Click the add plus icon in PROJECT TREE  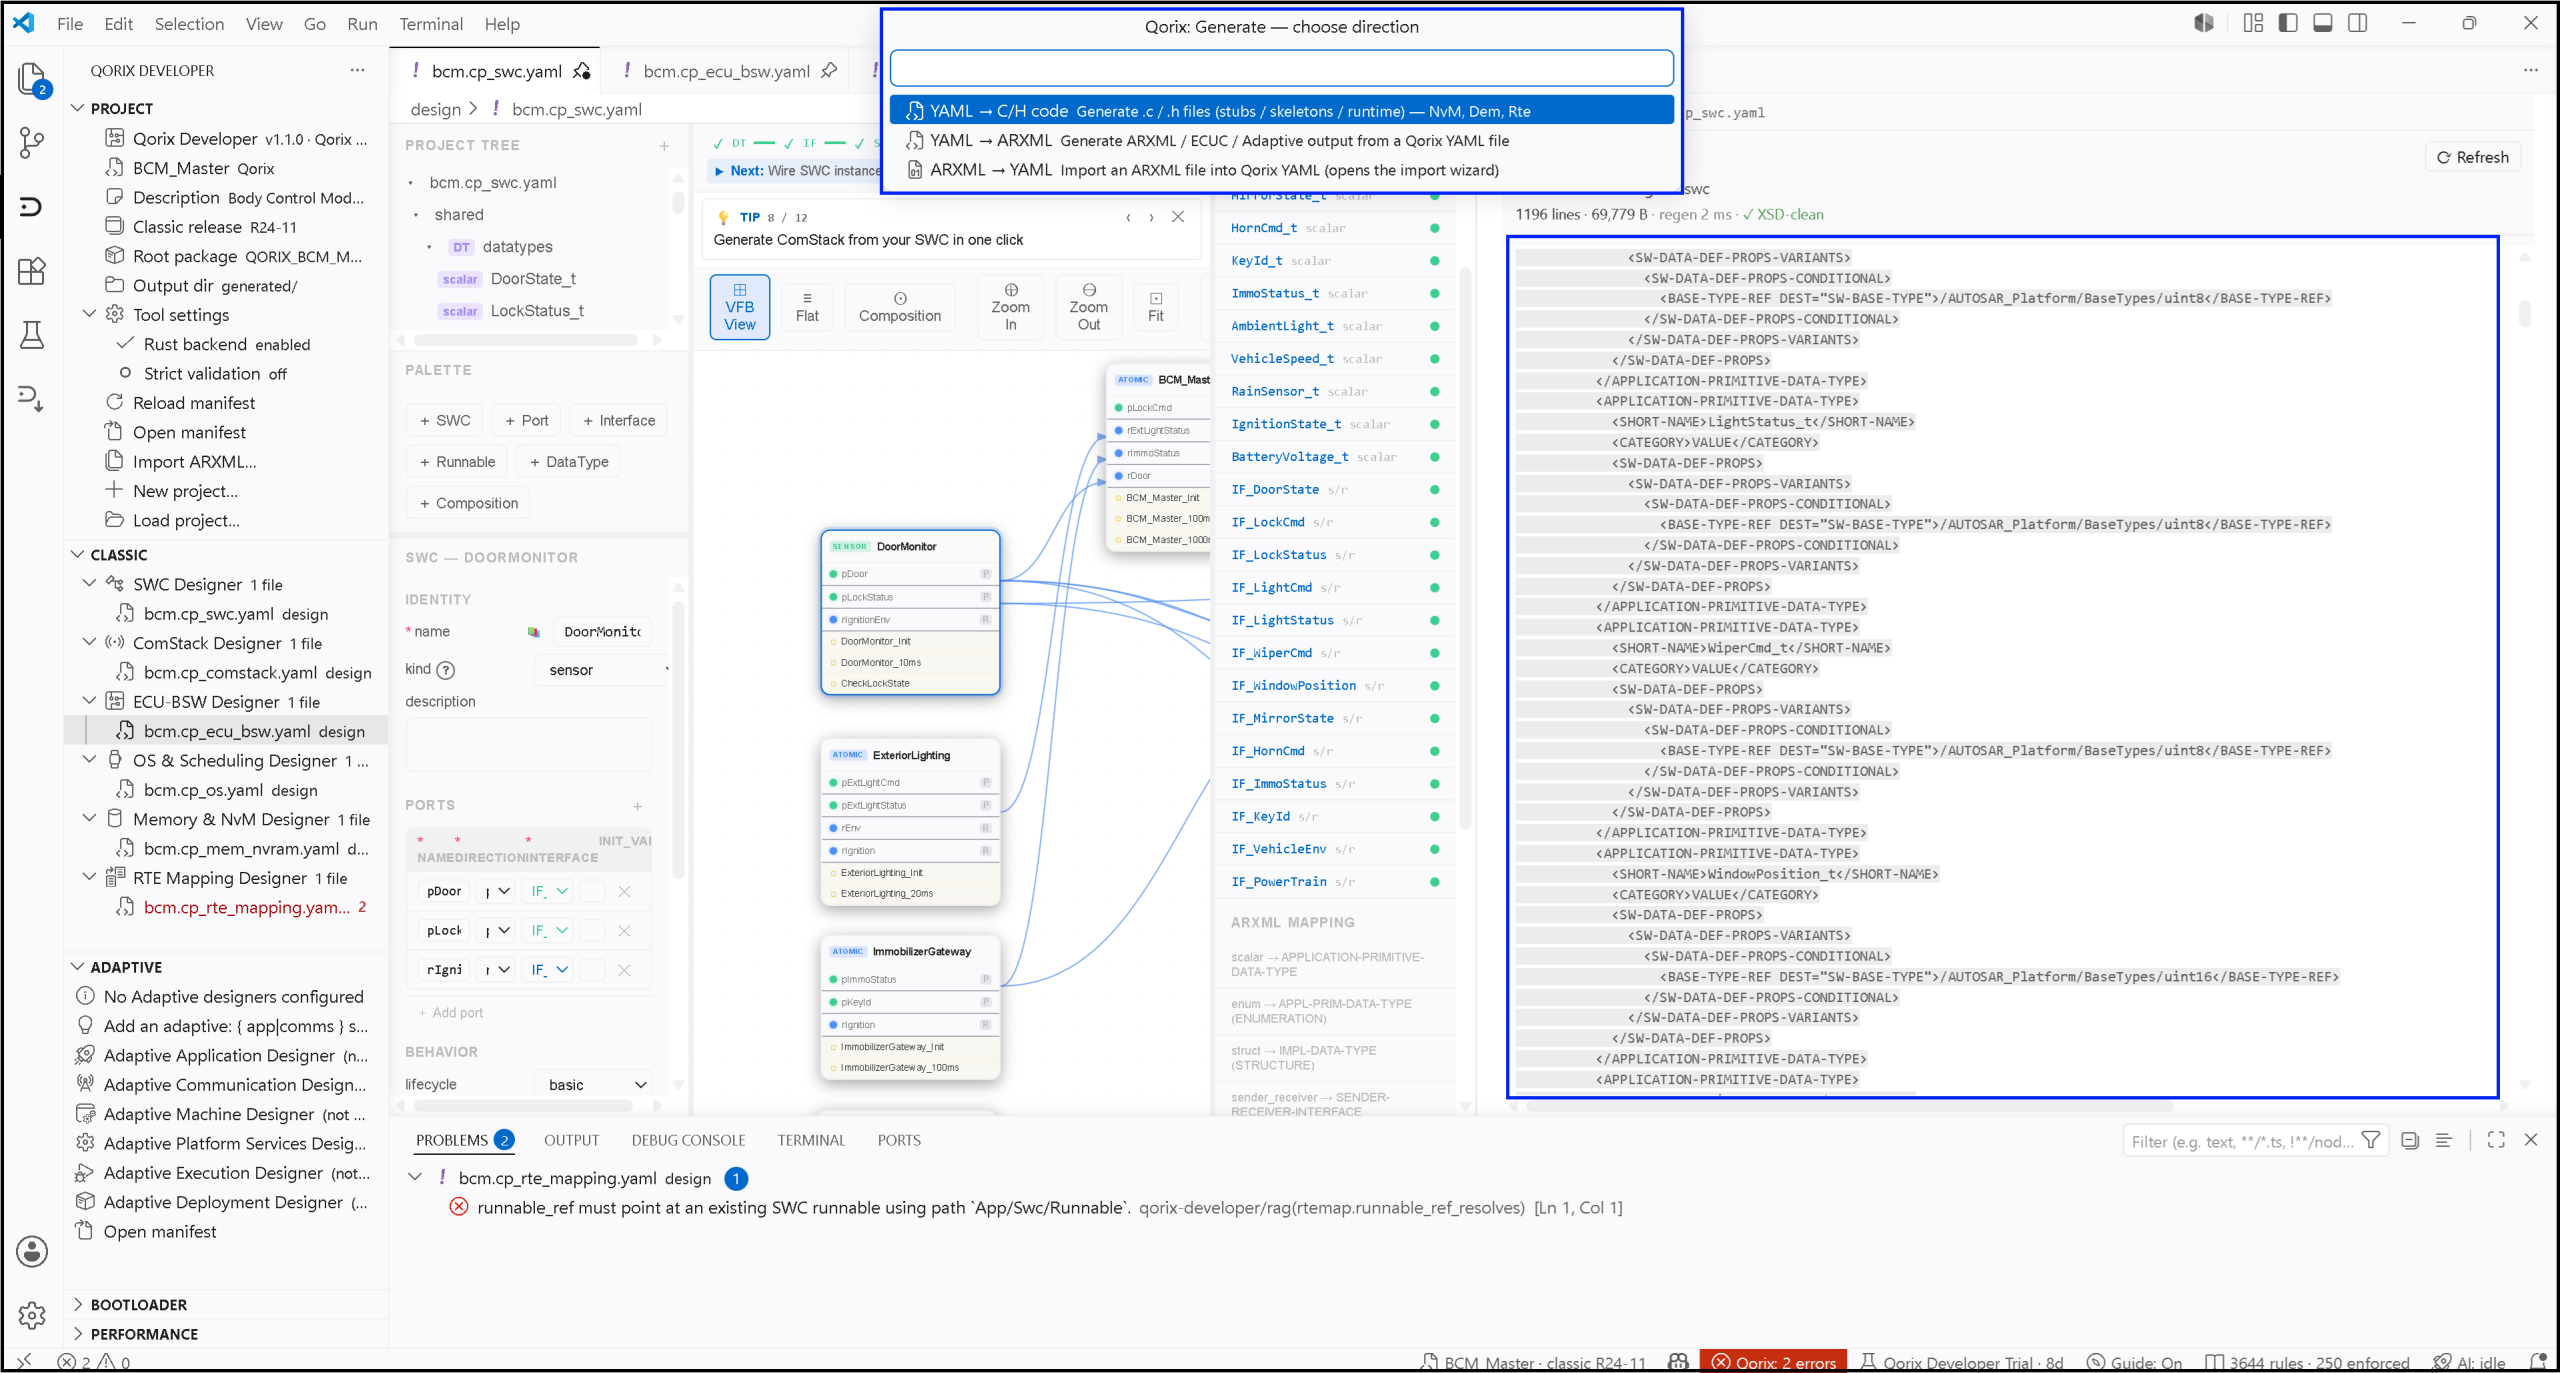coord(664,146)
